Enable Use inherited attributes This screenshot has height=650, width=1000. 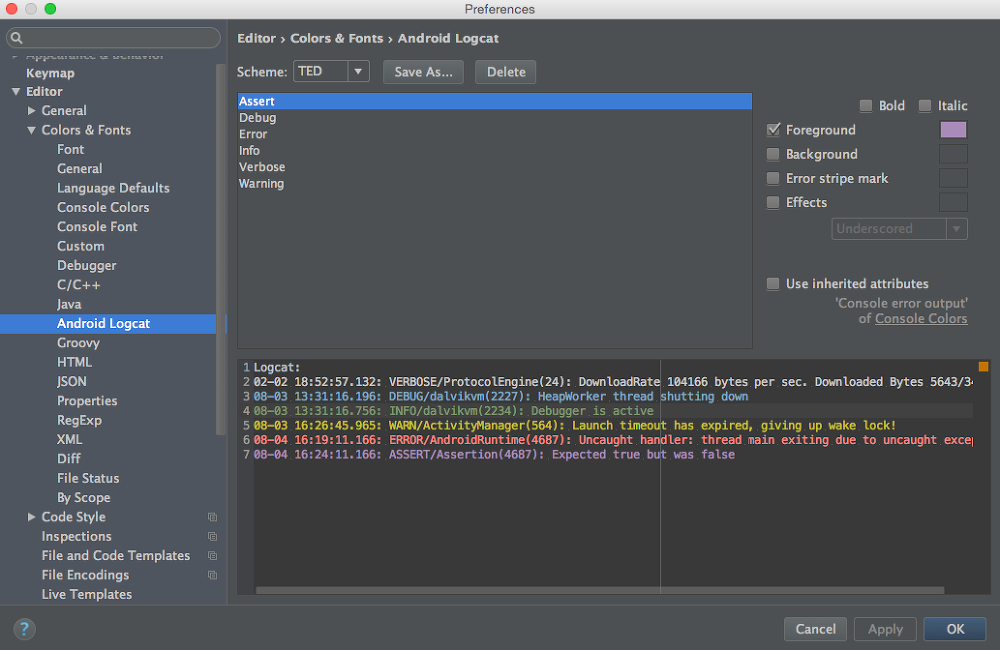click(772, 284)
